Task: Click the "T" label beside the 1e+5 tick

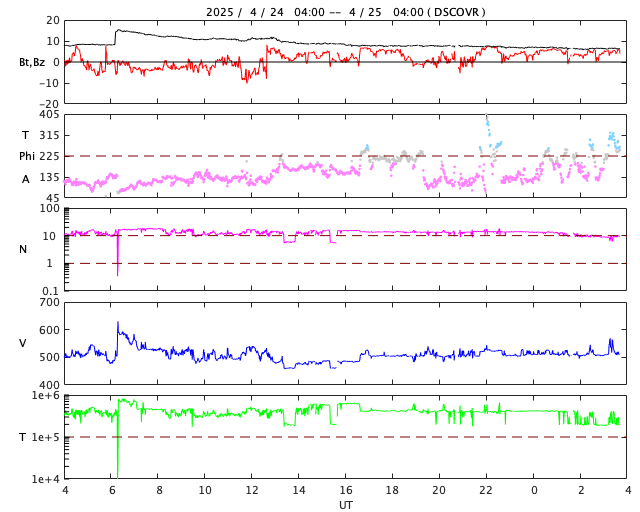Action: (23, 437)
